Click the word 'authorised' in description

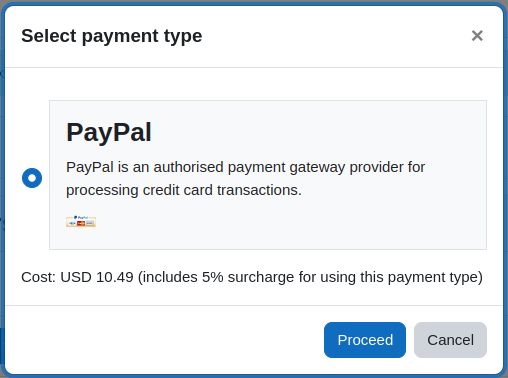point(188,167)
